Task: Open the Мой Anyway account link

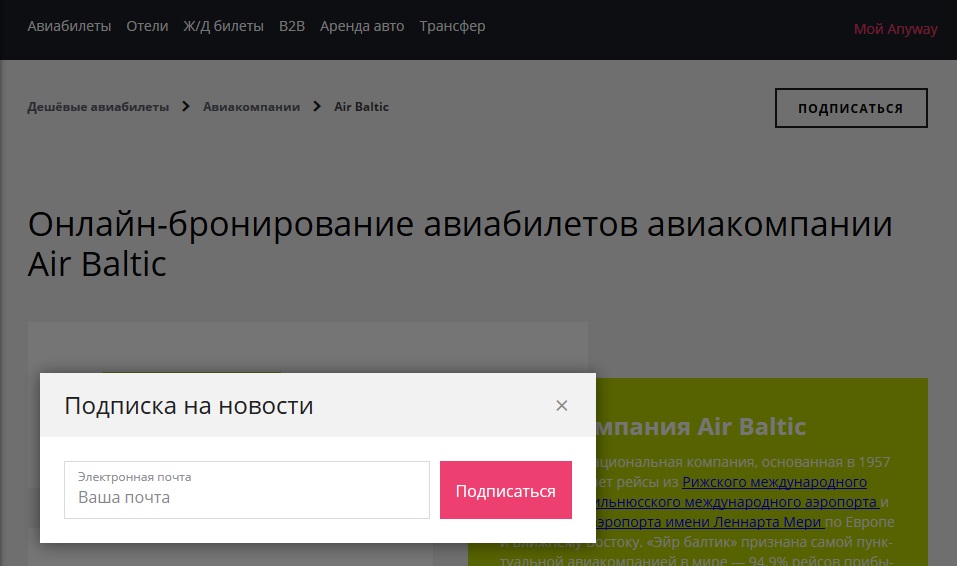Action: [x=895, y=29]
